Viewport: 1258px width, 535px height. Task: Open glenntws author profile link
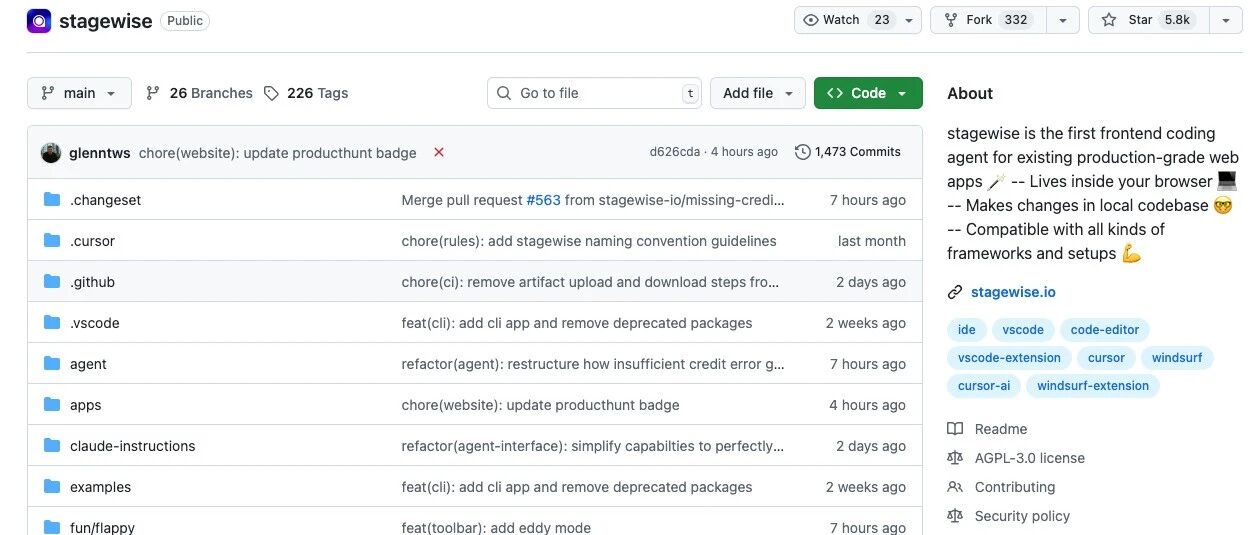click(x=100, y=153)
